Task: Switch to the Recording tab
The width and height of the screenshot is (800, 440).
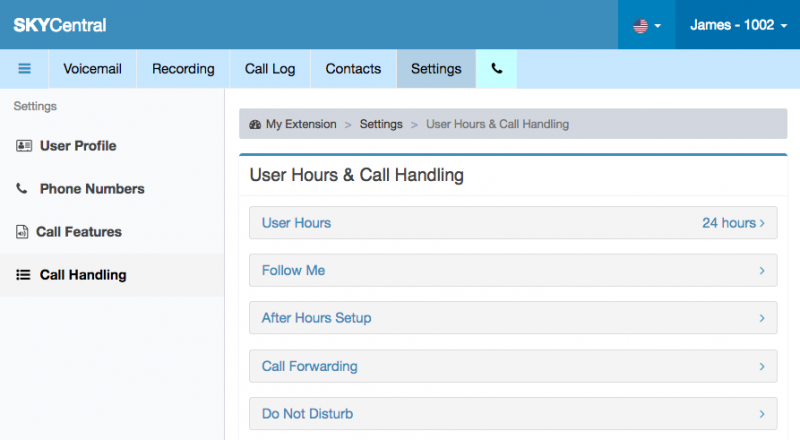Action: (x=183, y=68)
